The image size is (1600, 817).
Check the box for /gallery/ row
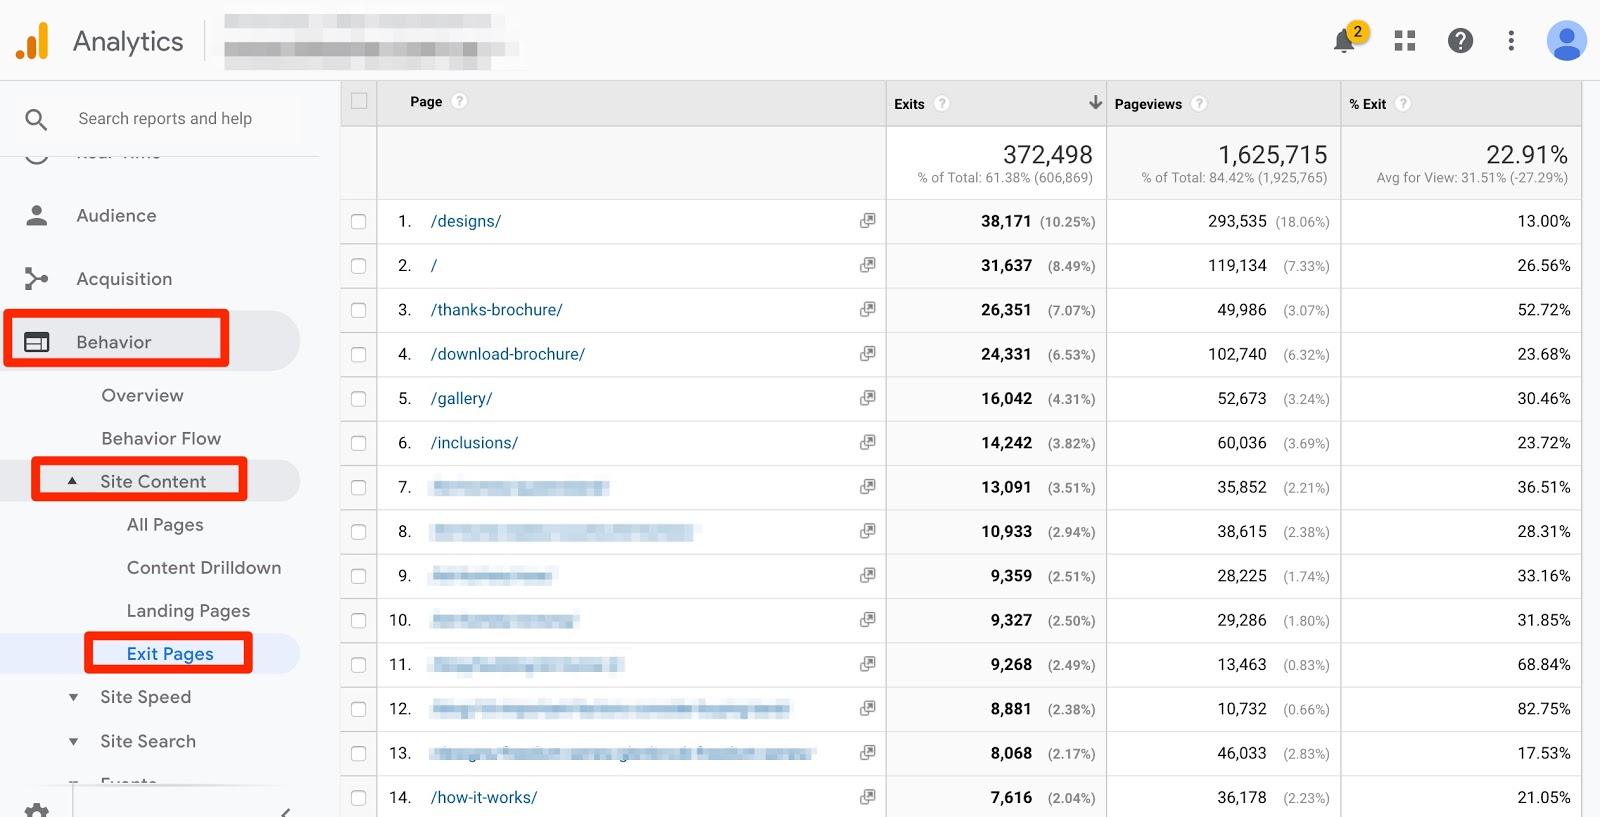pos(359,399)
